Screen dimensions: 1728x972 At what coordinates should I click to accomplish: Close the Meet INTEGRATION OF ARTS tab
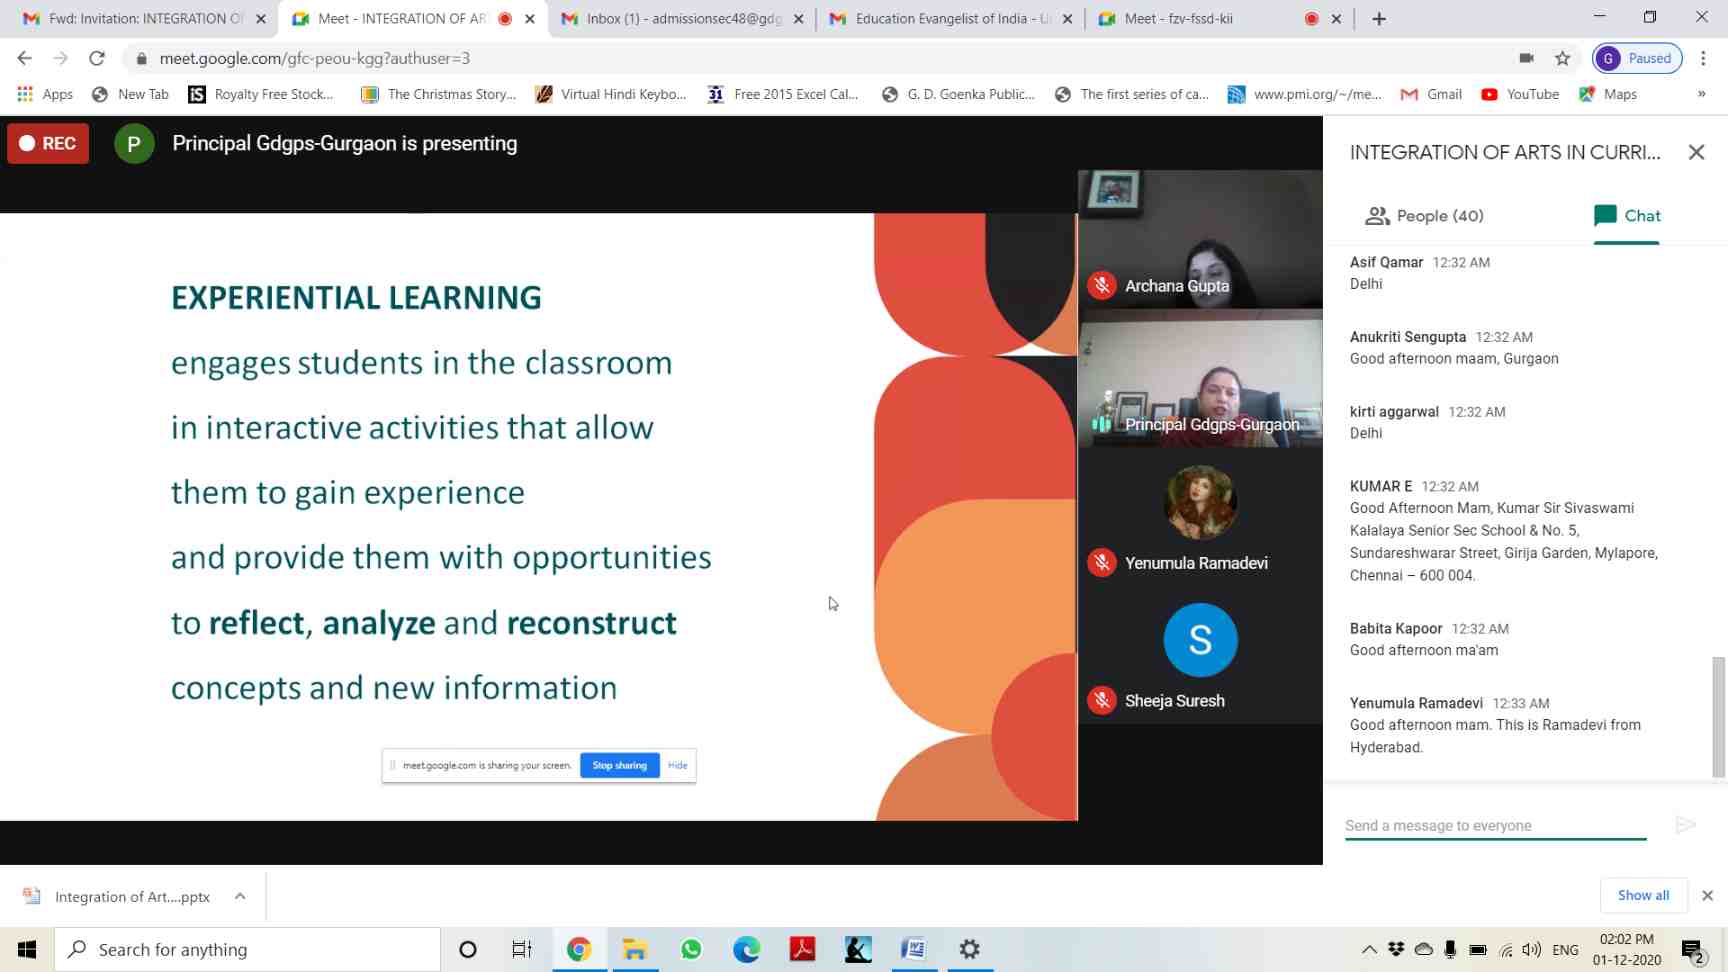(530, 18)
